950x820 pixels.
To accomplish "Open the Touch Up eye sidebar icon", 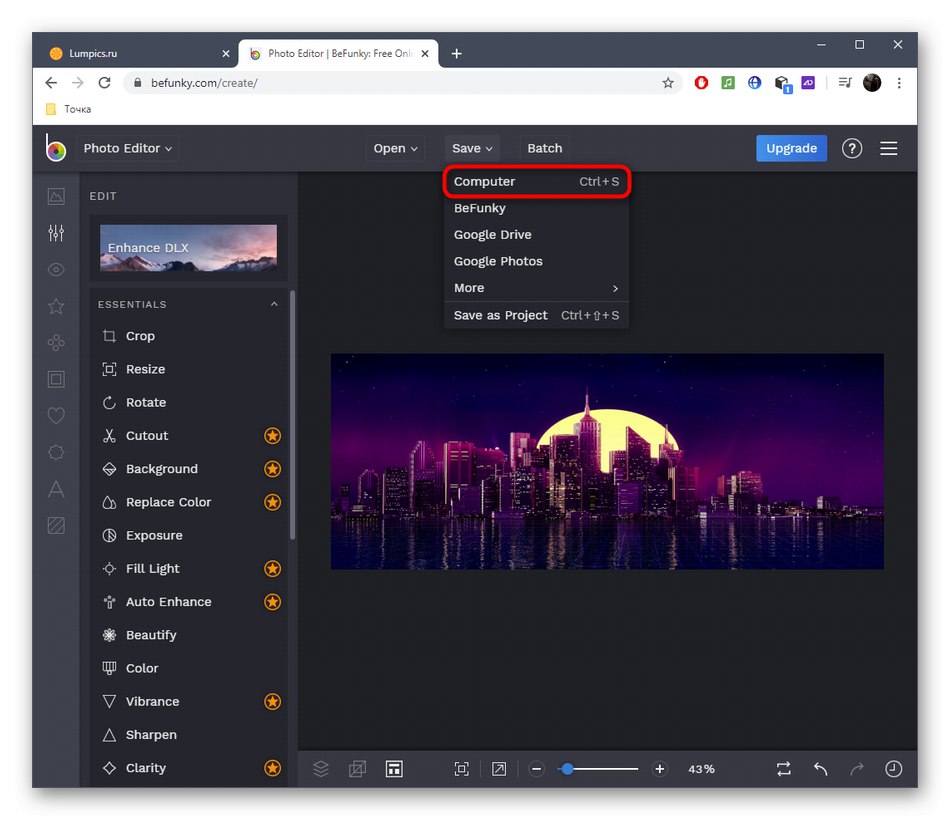I will (x=56, y=270).
